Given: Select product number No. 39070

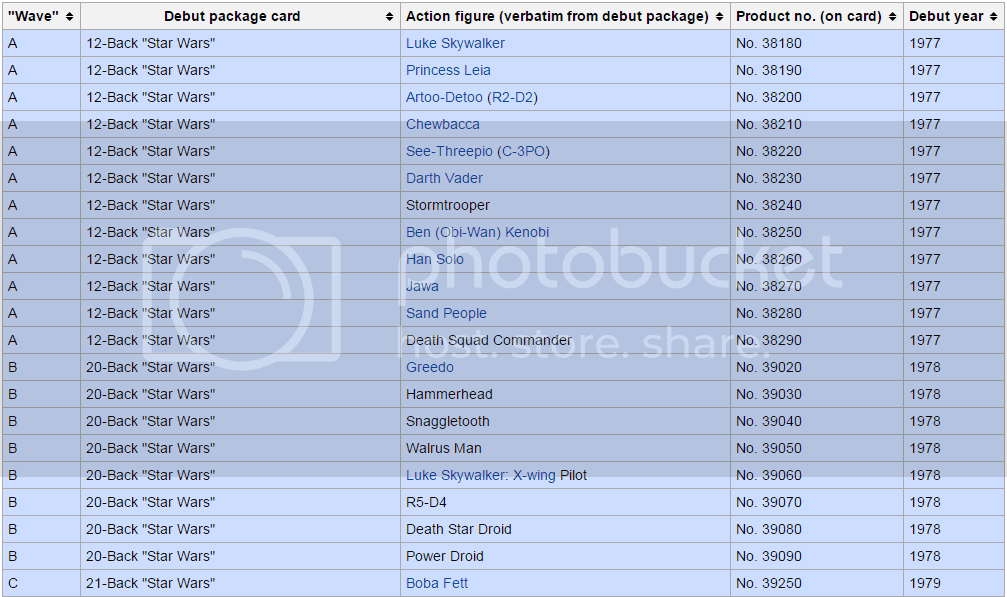Looking at the screenshot, I should 769,502.
